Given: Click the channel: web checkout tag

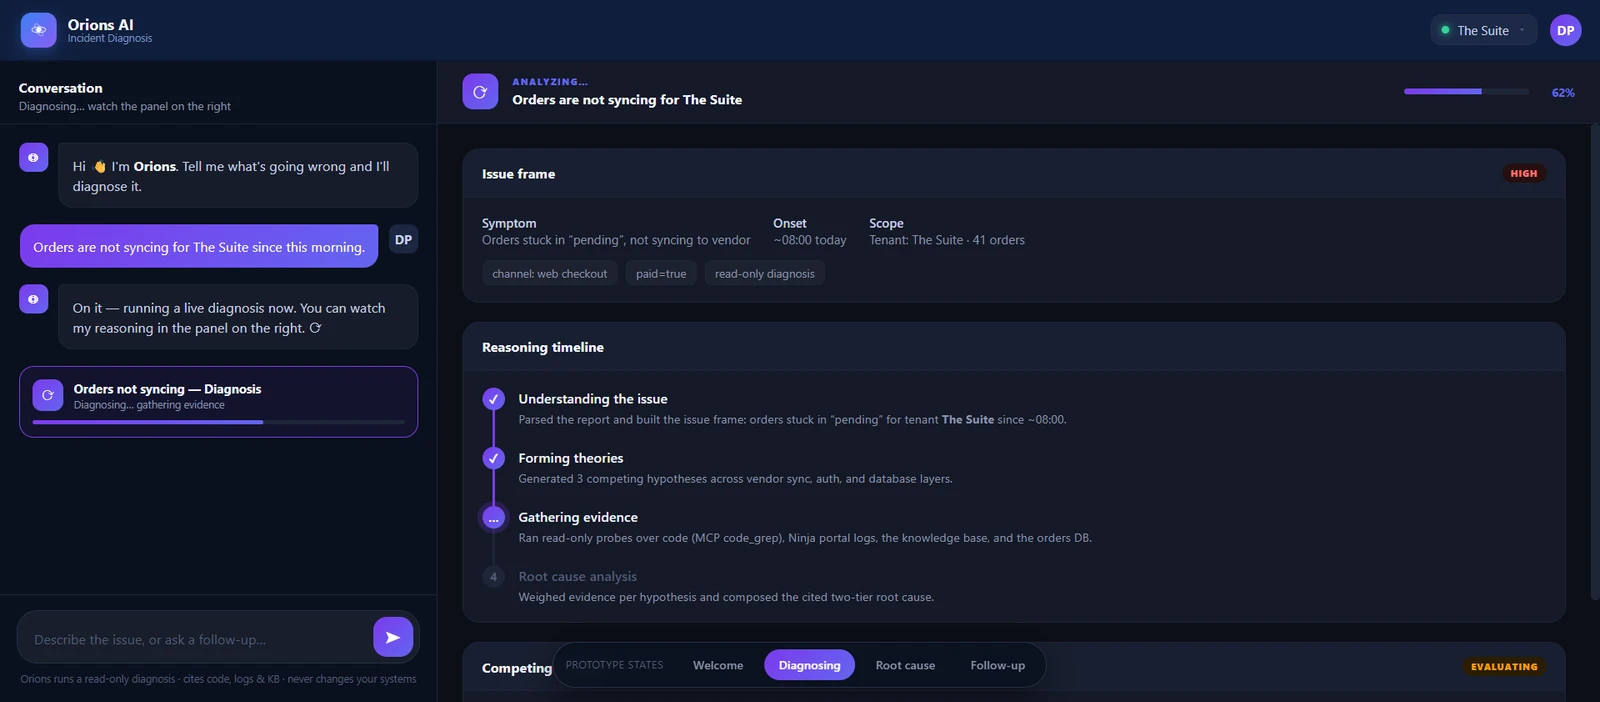Looking at the screenshot, I should click(549, 273).
